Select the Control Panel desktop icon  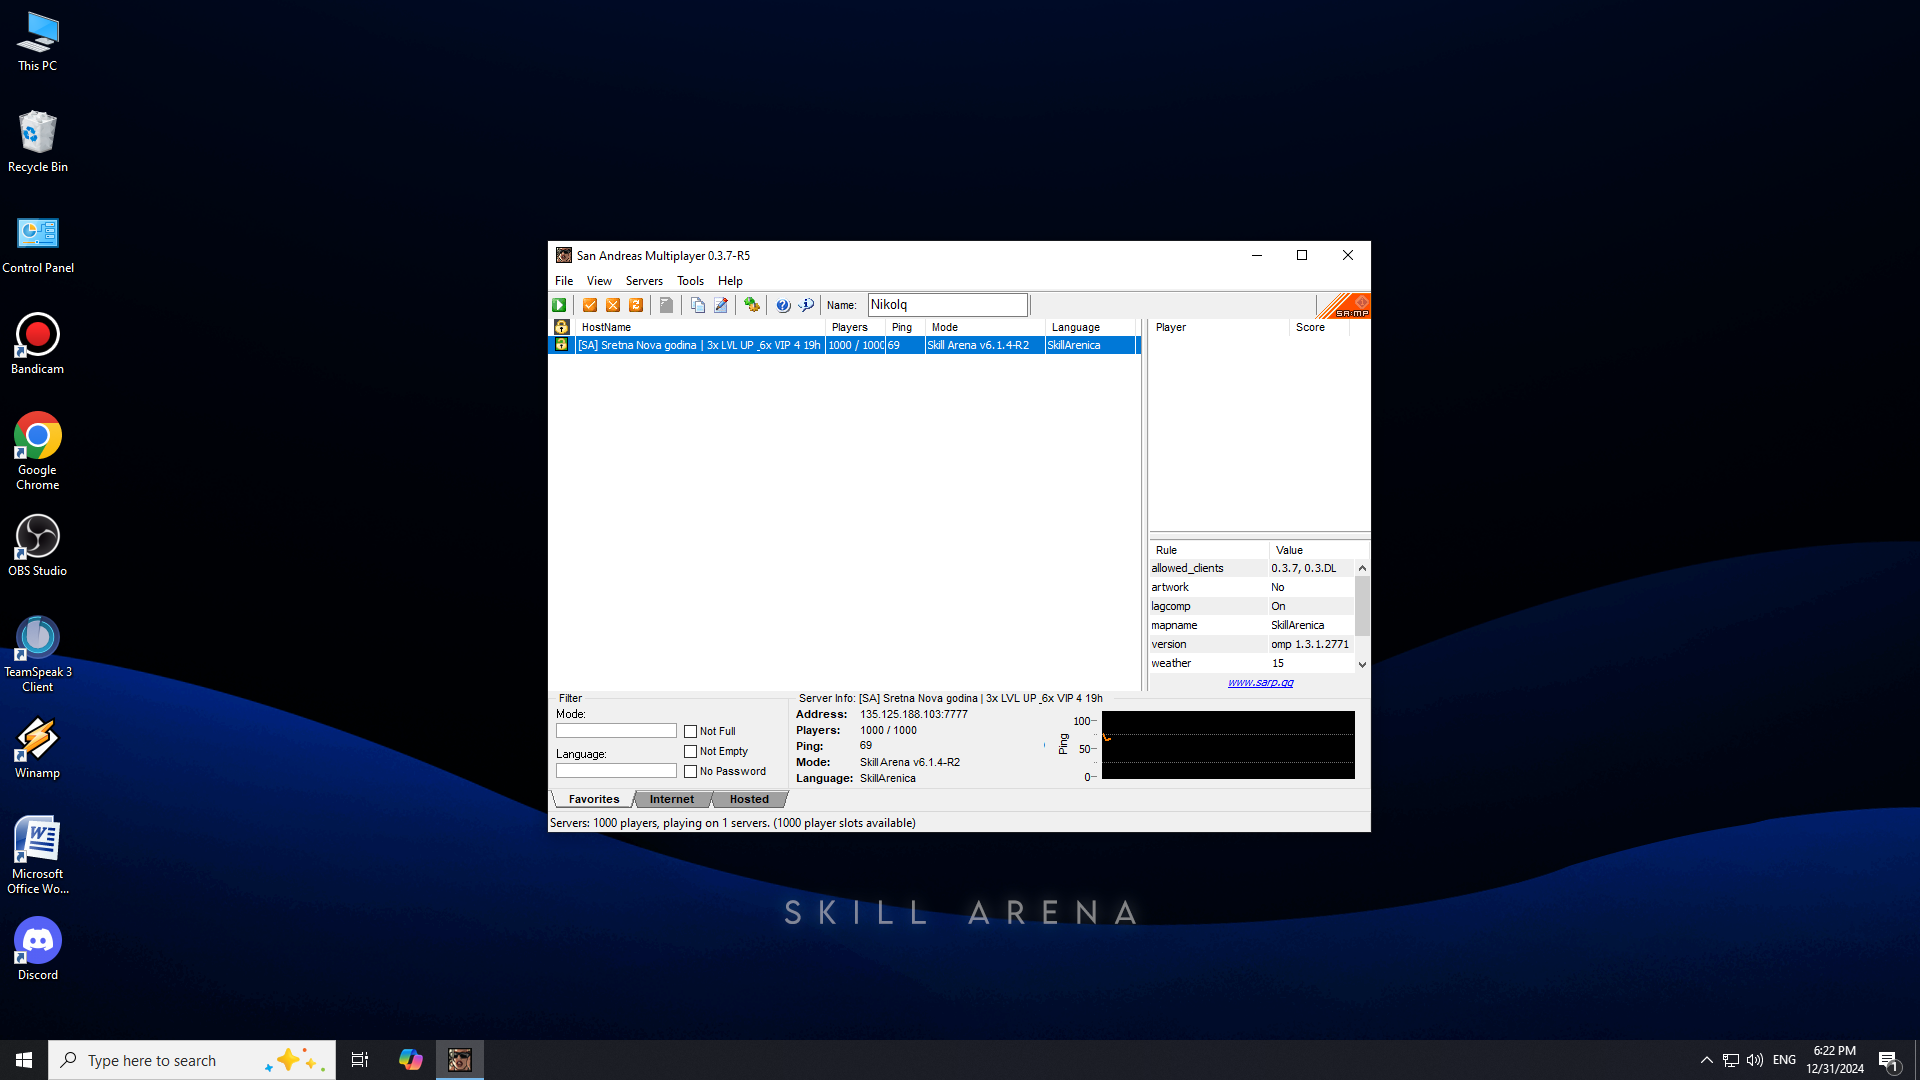point(38,245)
